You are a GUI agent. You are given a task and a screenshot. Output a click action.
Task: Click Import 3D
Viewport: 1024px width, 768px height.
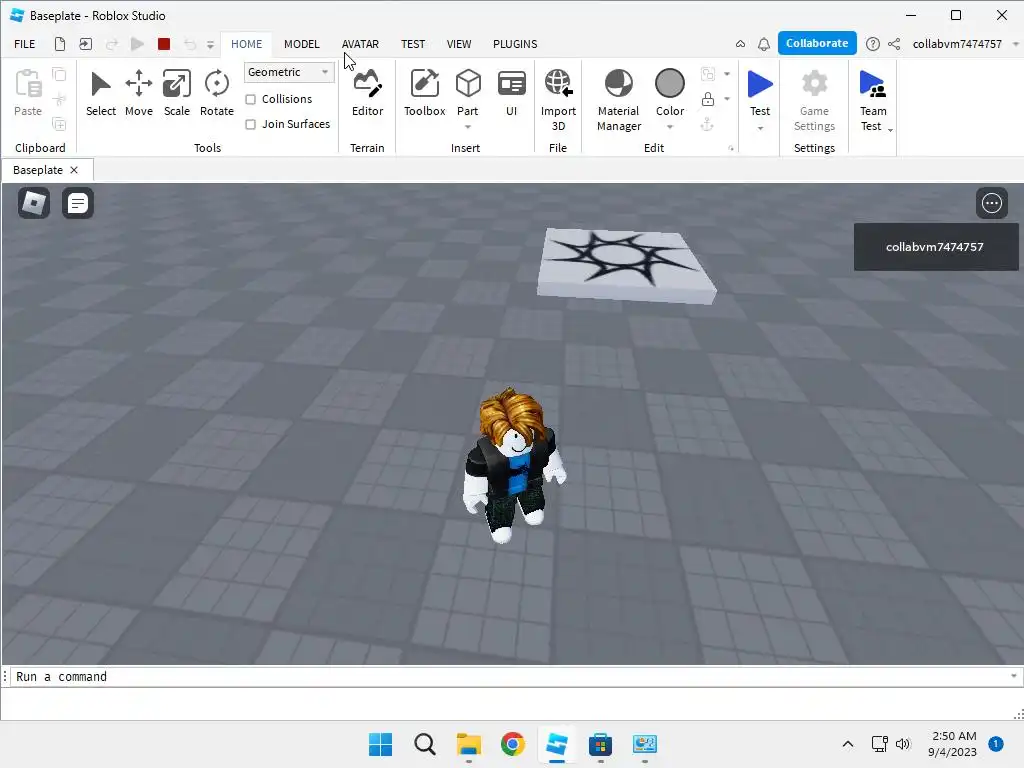click(558, 100)
